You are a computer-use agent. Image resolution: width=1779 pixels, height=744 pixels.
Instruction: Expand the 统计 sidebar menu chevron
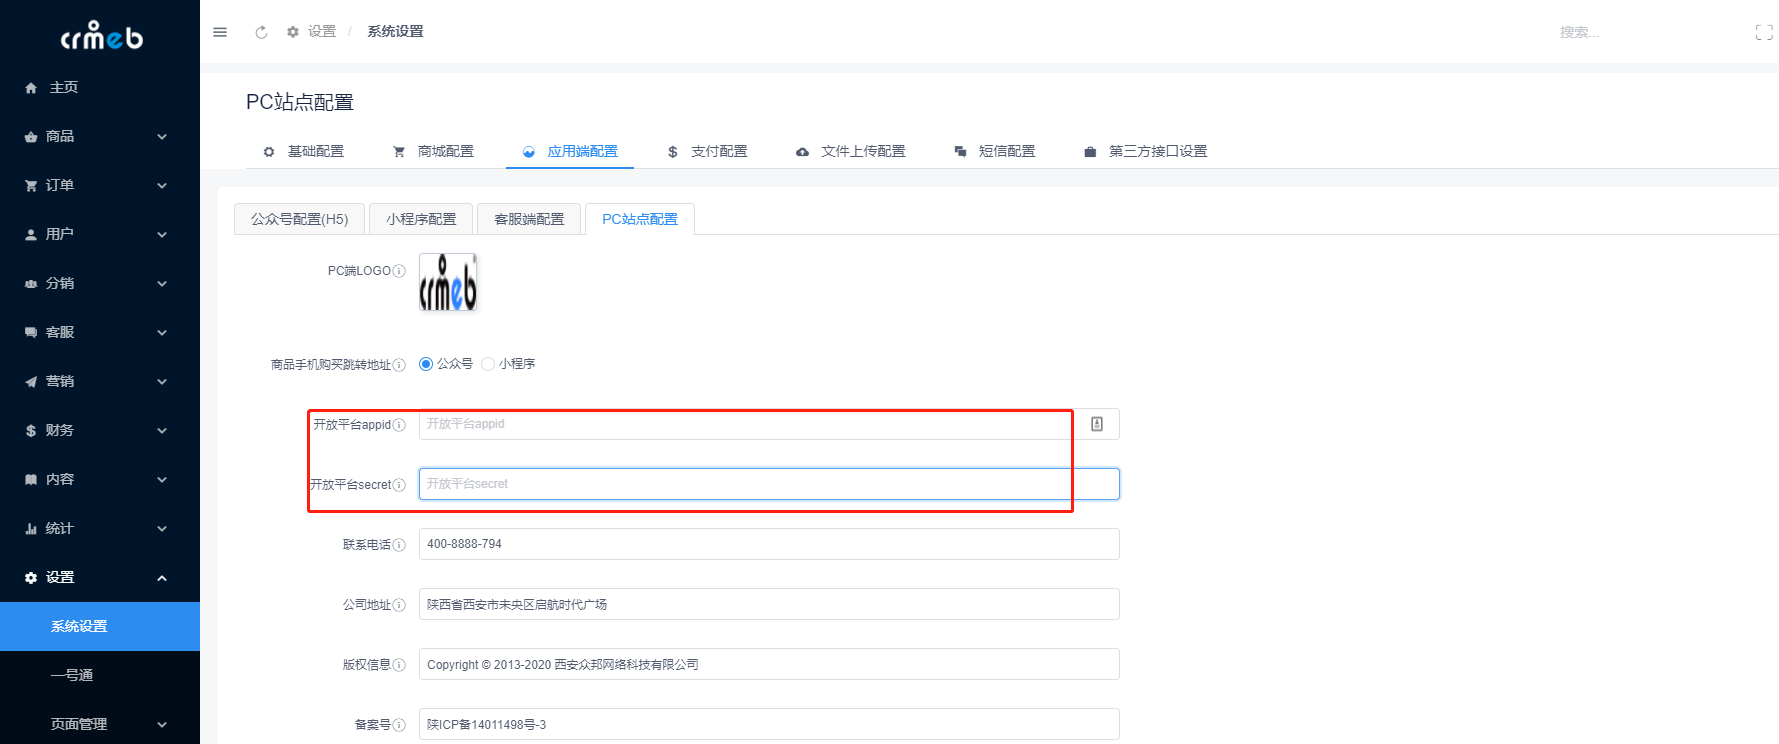pyautogui.click(x=162, y=529)
